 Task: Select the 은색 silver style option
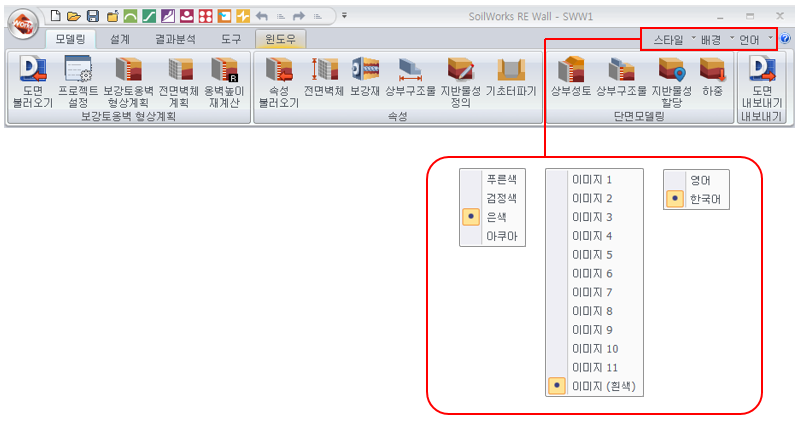pos(495,216)
